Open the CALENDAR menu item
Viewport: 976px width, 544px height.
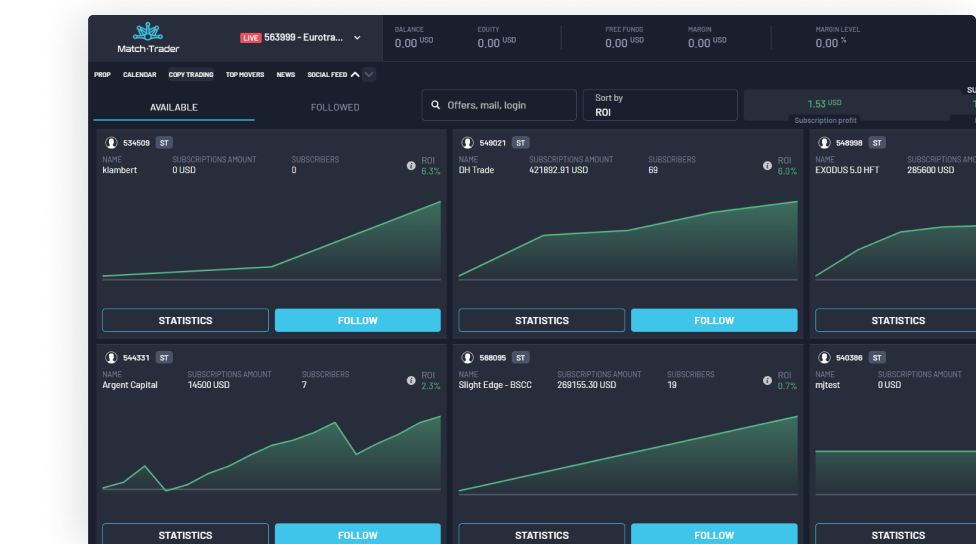[x=139, y=75]
